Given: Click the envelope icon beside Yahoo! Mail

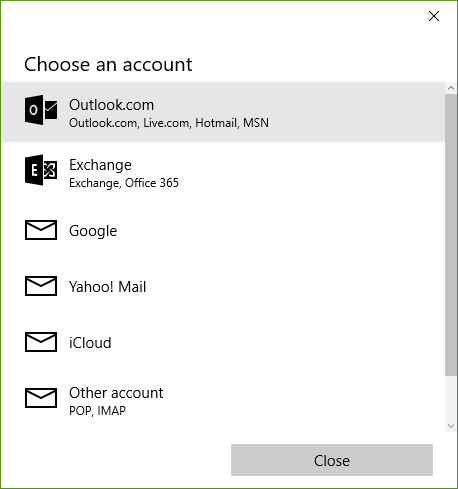Looking at the screenshot, I should [41, 286].
